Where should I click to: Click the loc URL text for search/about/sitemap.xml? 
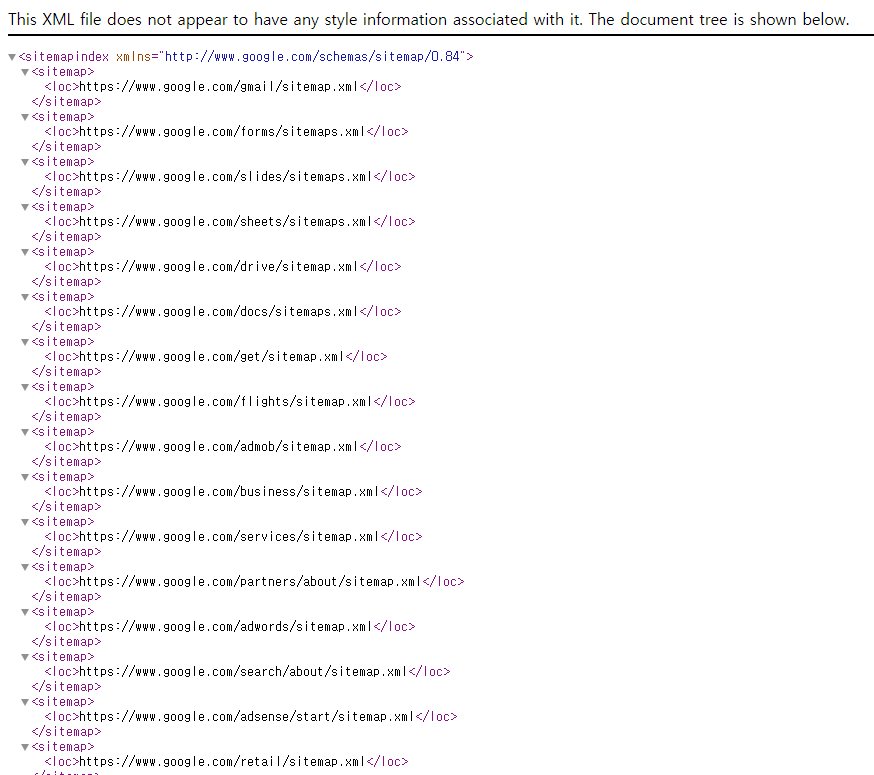pyautogui.click(x=243, y=672)
